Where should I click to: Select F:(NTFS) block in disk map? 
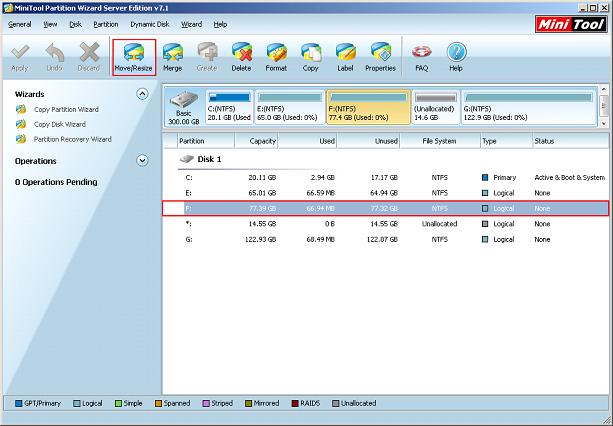(368, 107)
